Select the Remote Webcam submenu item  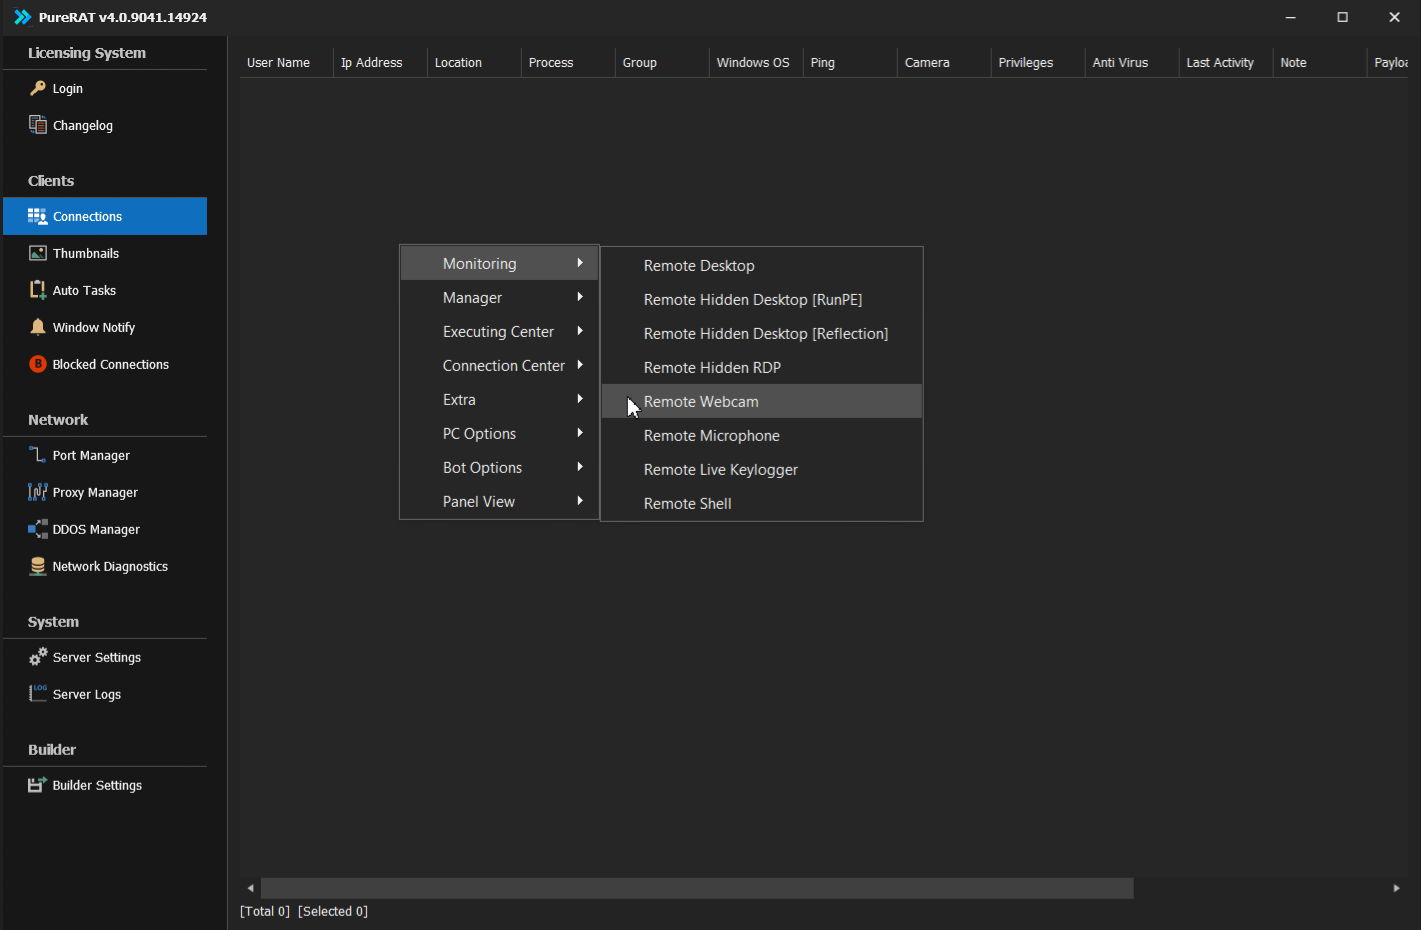point(761,402)
